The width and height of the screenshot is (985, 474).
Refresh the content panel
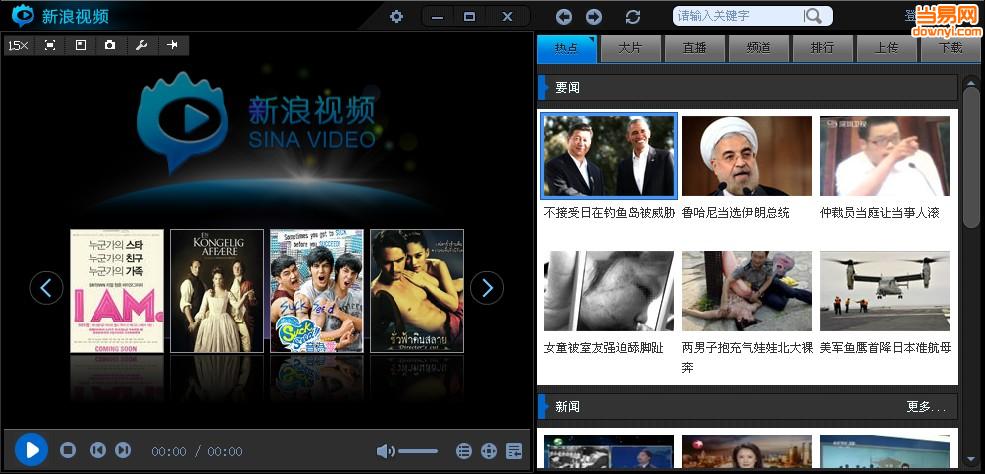coord(633,17)
